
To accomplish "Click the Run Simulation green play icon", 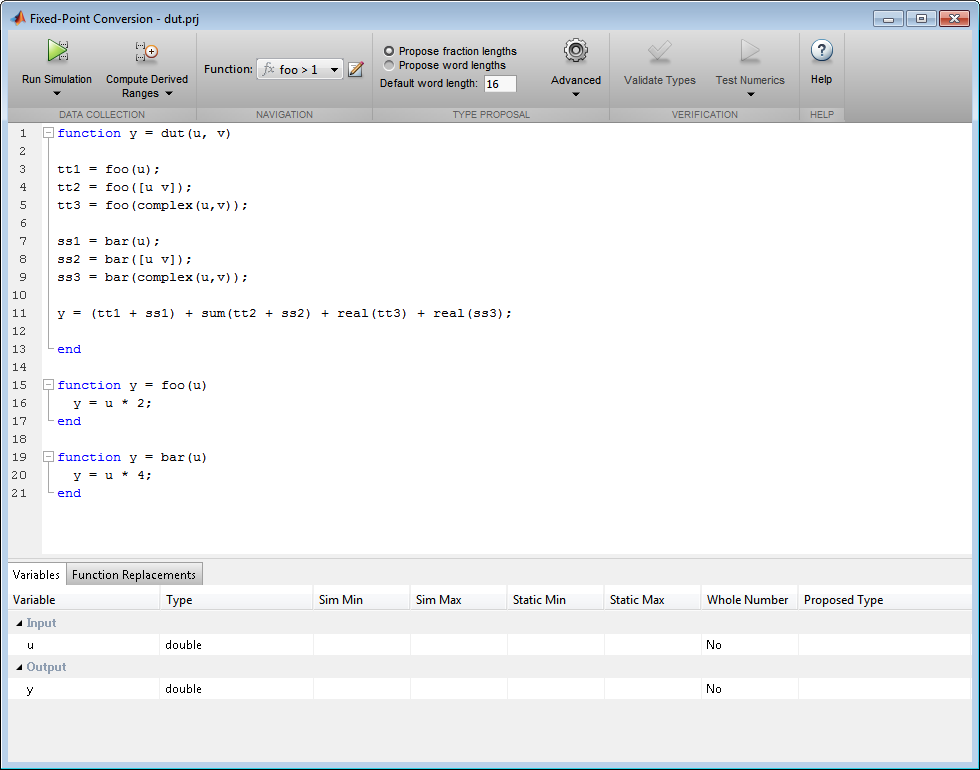I will pyautogui.click(x=57, y=52).
